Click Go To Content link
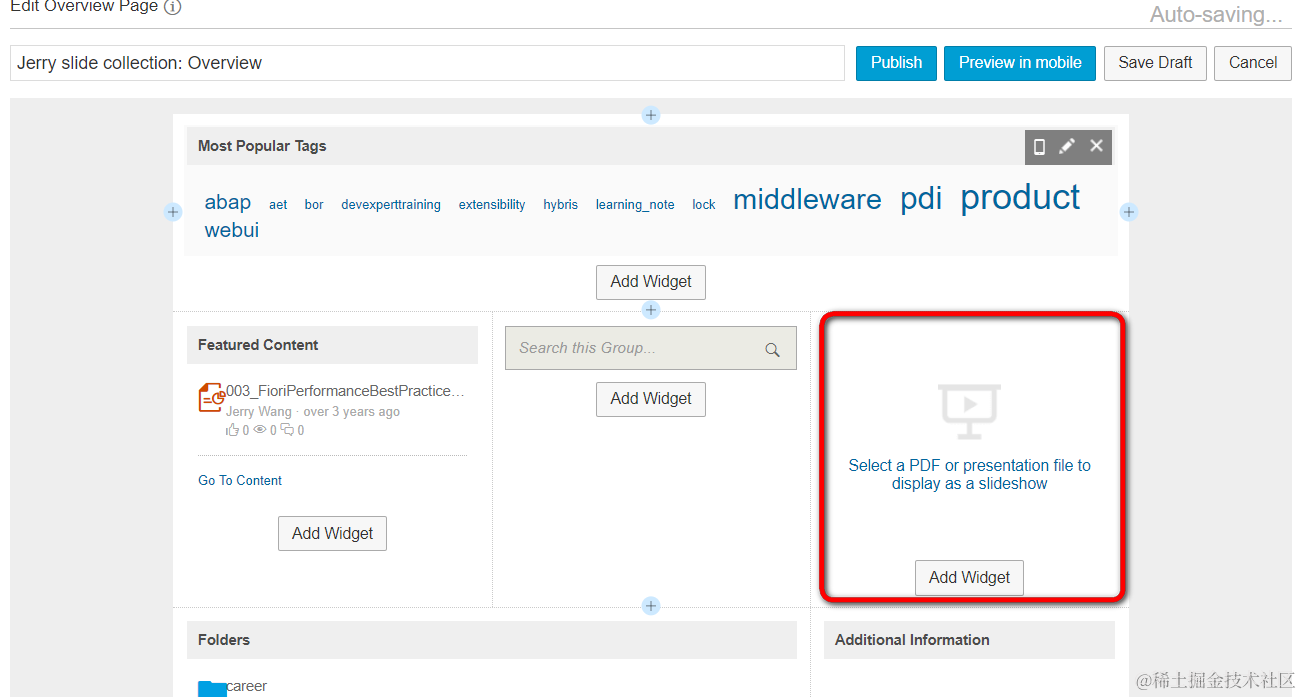The image size is (1302, 697). pos(240,481)
